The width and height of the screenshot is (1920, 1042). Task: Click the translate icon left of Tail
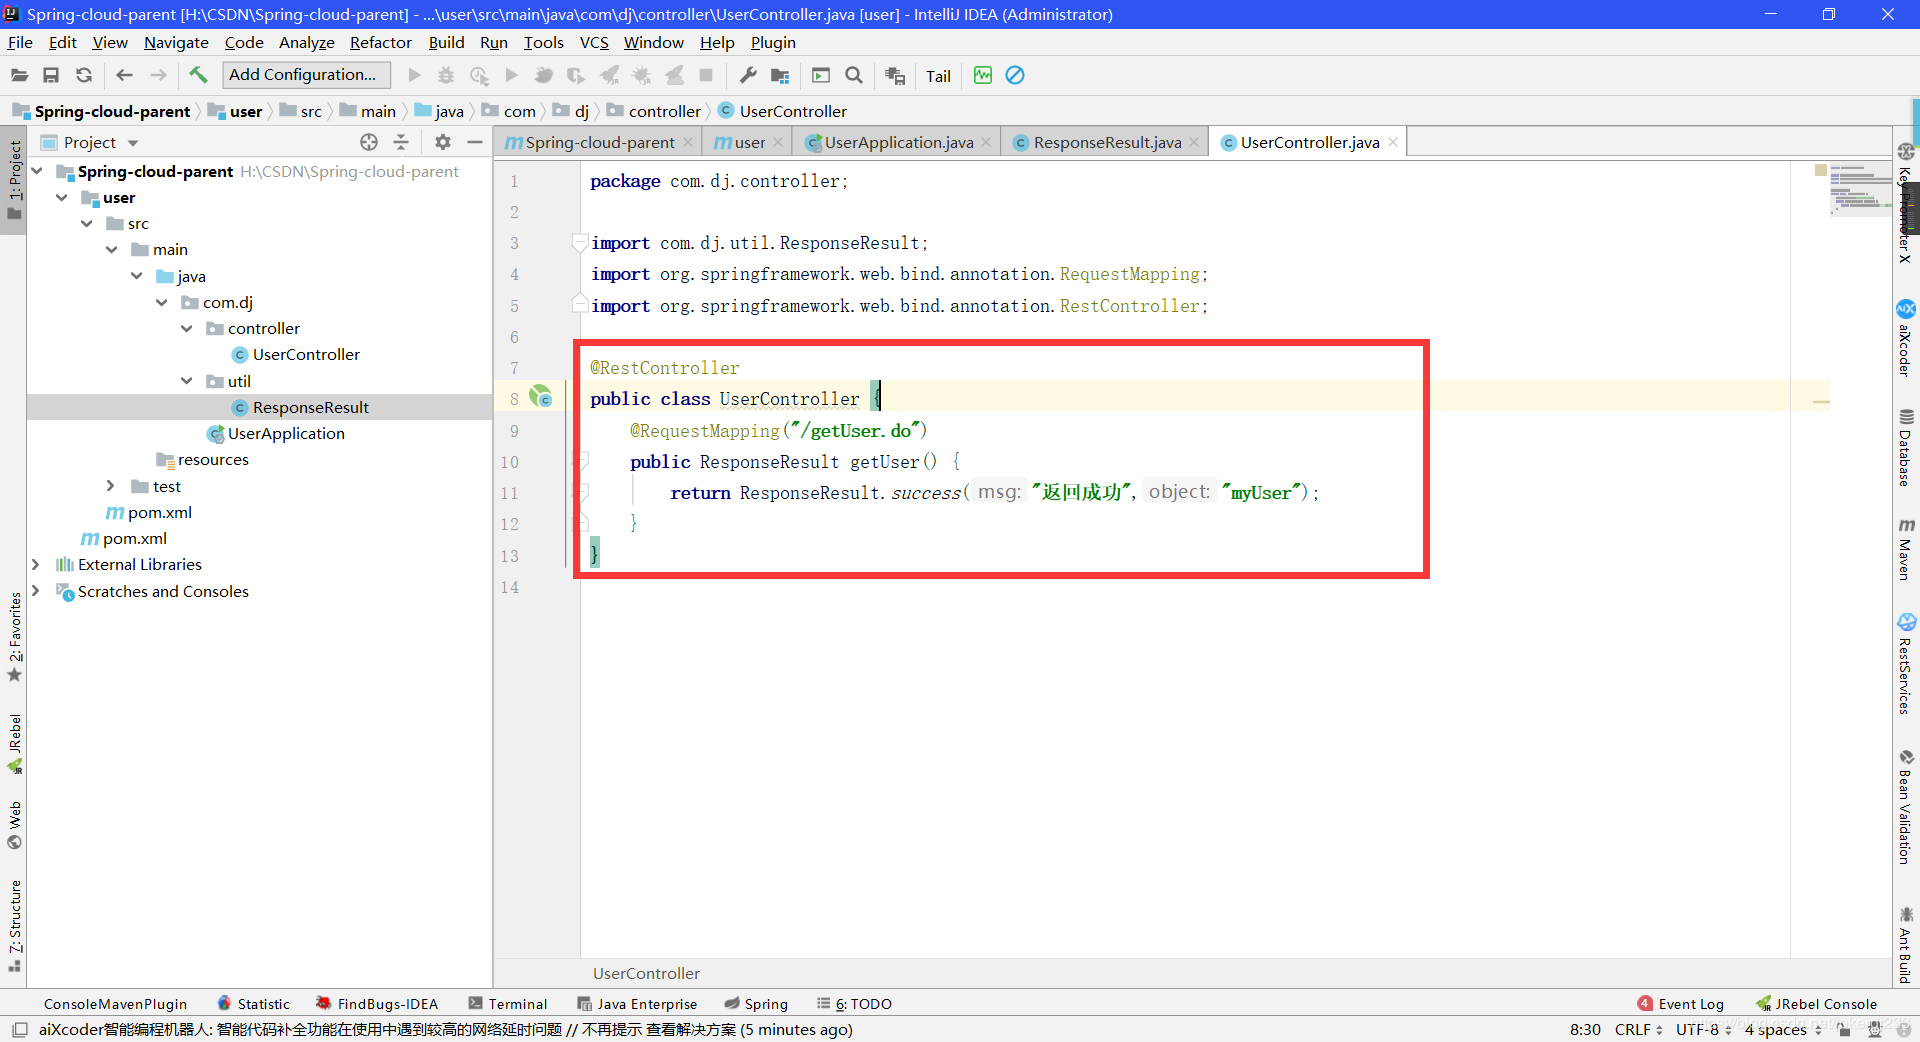pos(895,75)
